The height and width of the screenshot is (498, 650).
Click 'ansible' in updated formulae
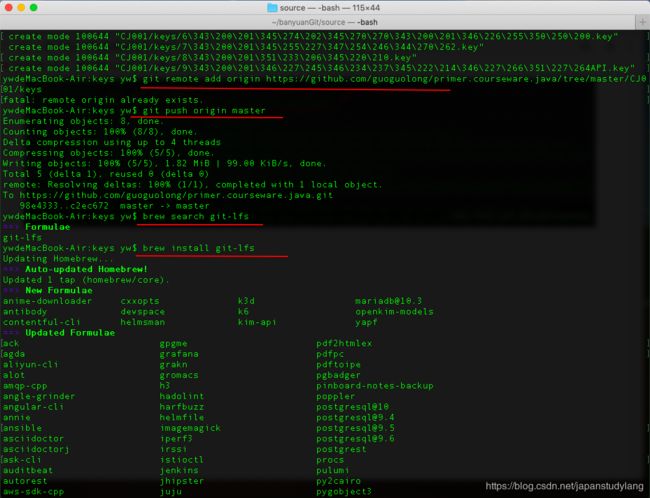pyautogui.click(x=22, y=428)
